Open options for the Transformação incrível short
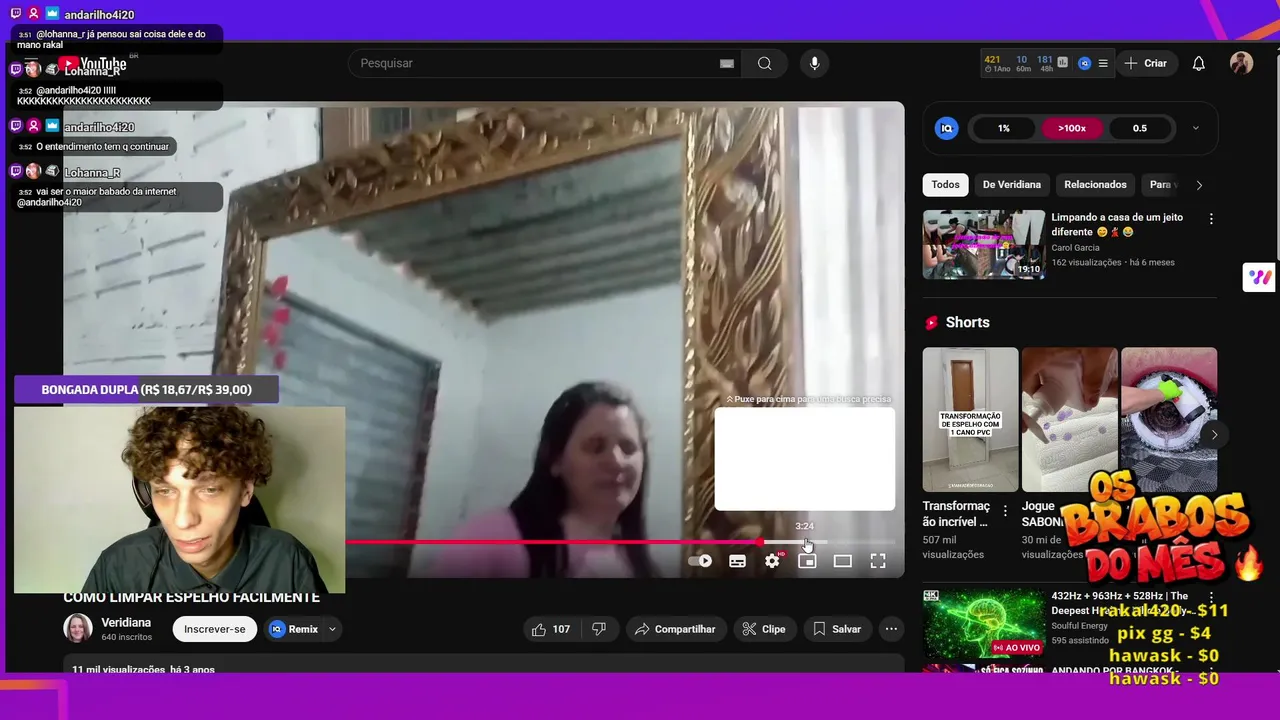Image resolution: width=1280 pixels, height=720 pixels. [x=1005, y=511]
